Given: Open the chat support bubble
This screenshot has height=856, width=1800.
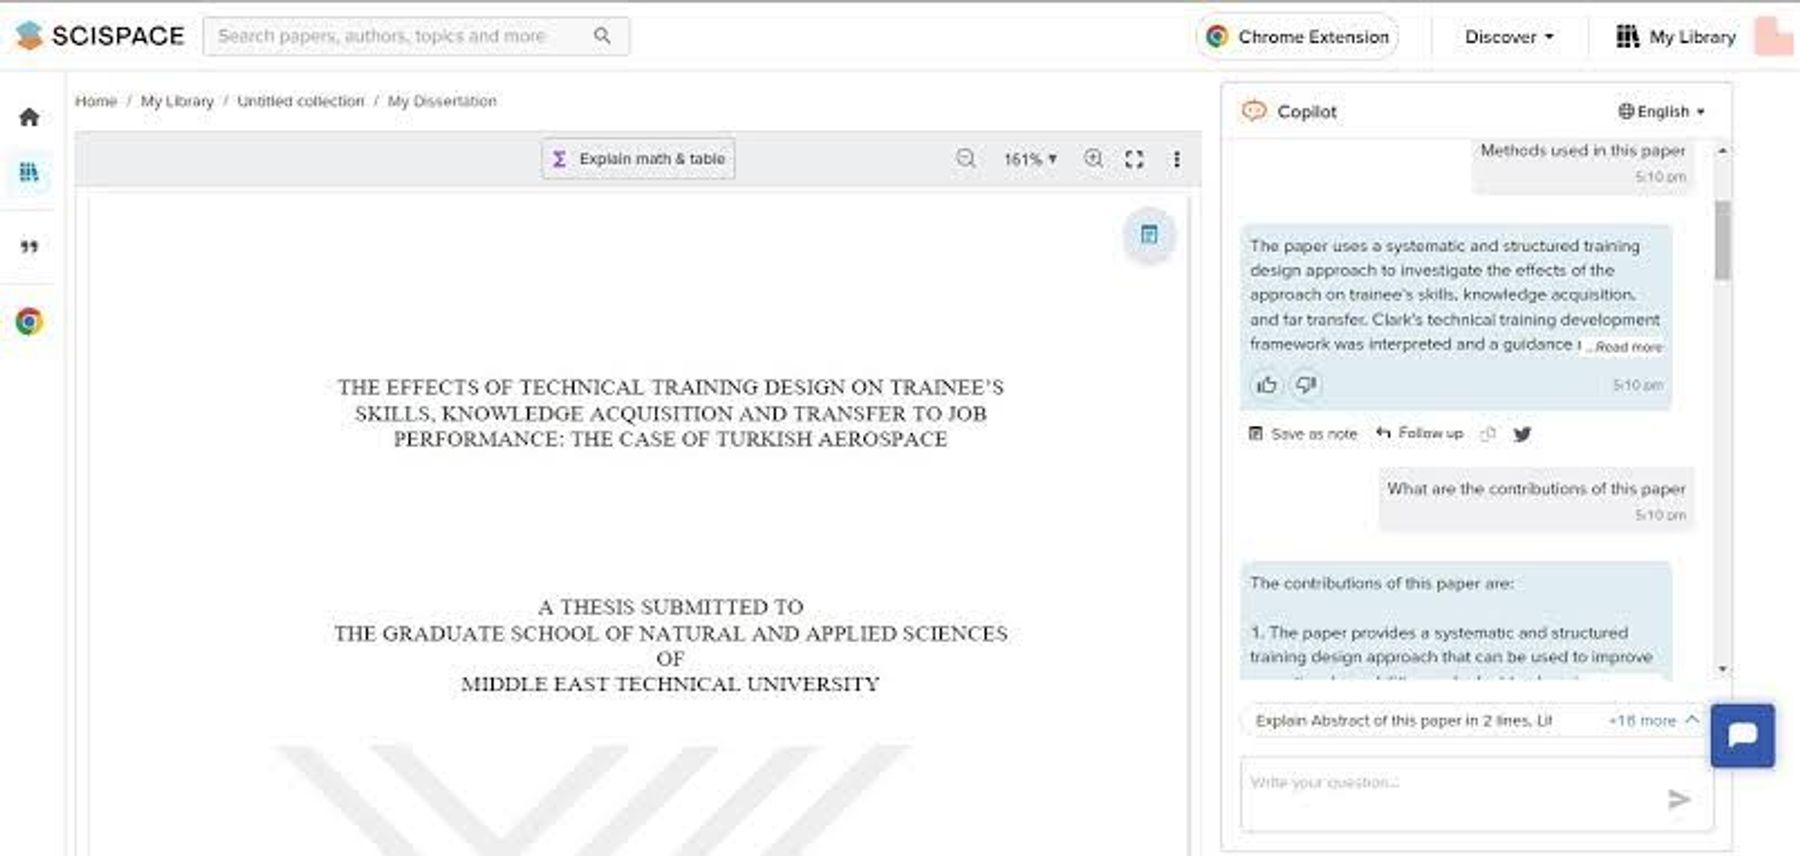Looking at the screenshot, I should [x=1742, y=735].
